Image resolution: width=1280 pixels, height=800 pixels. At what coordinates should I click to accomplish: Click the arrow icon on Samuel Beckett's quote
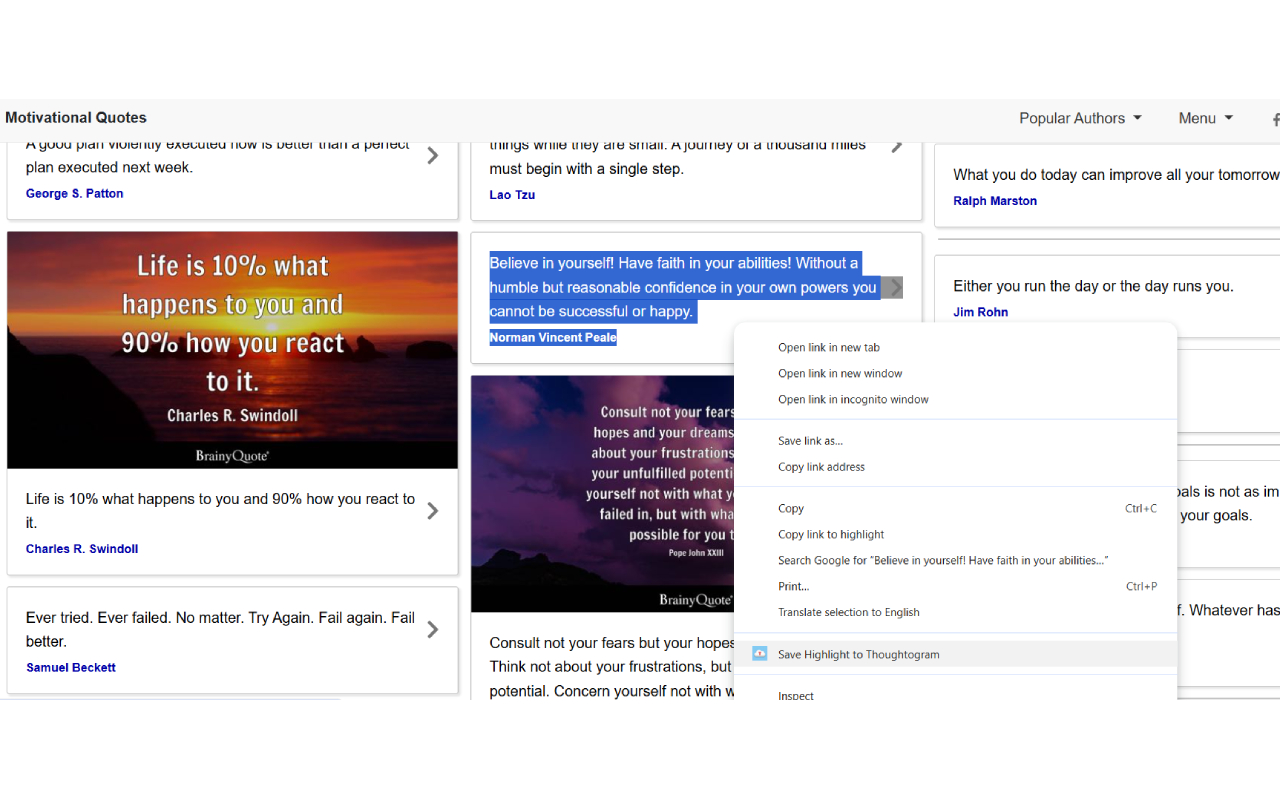point(432,630)
